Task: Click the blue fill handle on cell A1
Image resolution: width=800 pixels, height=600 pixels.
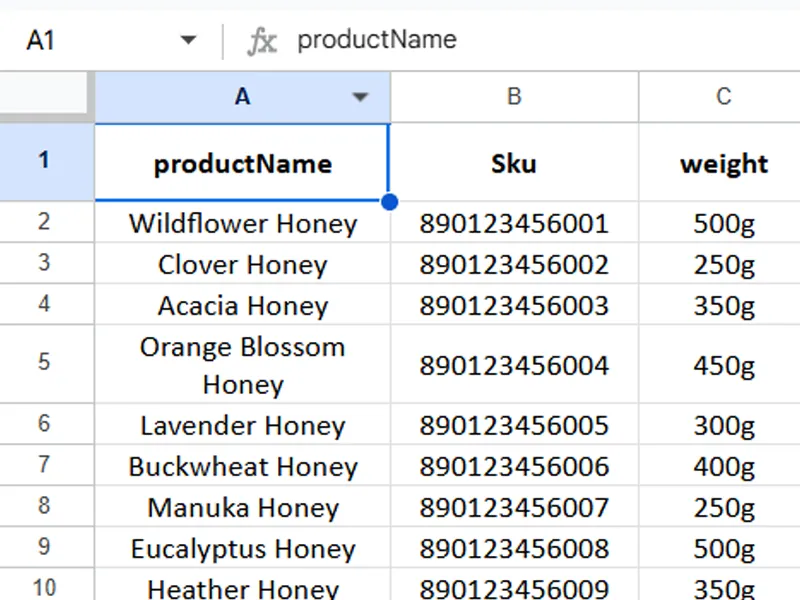Action: [390, 201]
